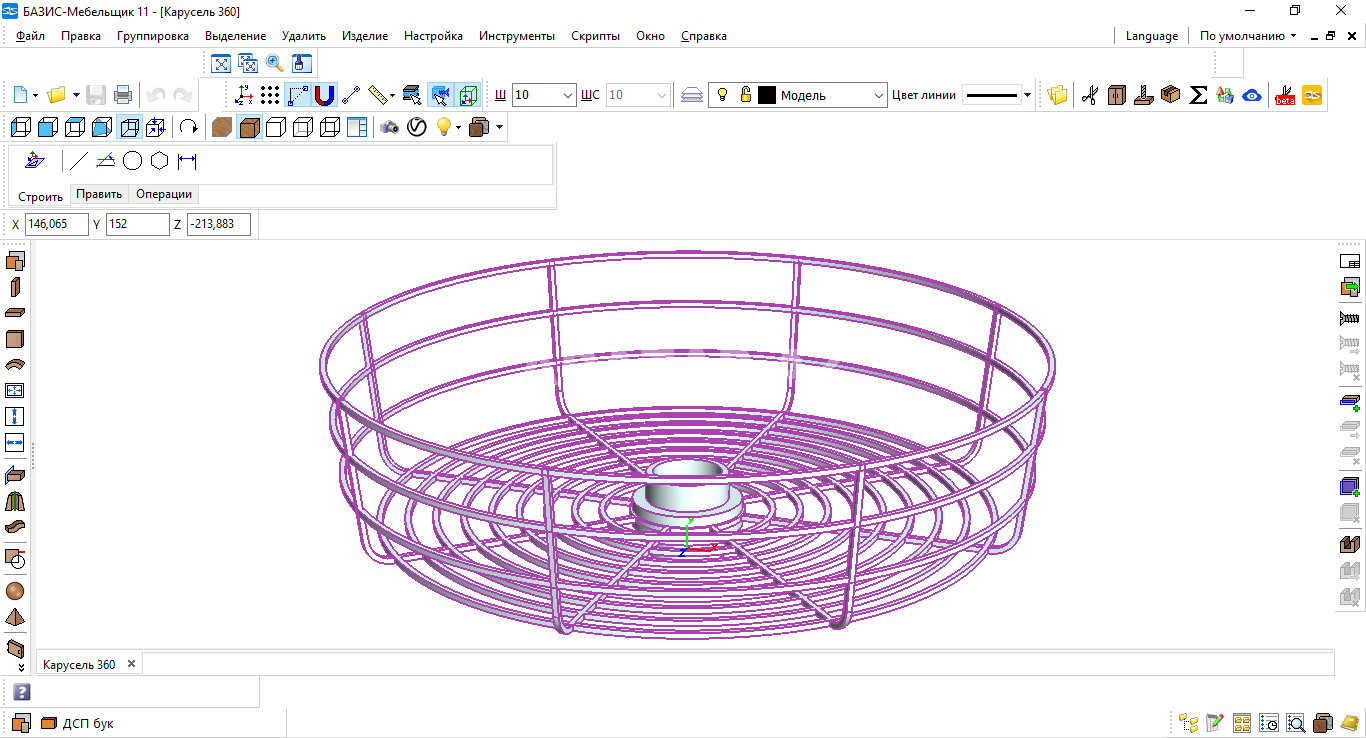
Task: Expand the arrow beside the Open folder icon
Action: [x=76, y=96]
